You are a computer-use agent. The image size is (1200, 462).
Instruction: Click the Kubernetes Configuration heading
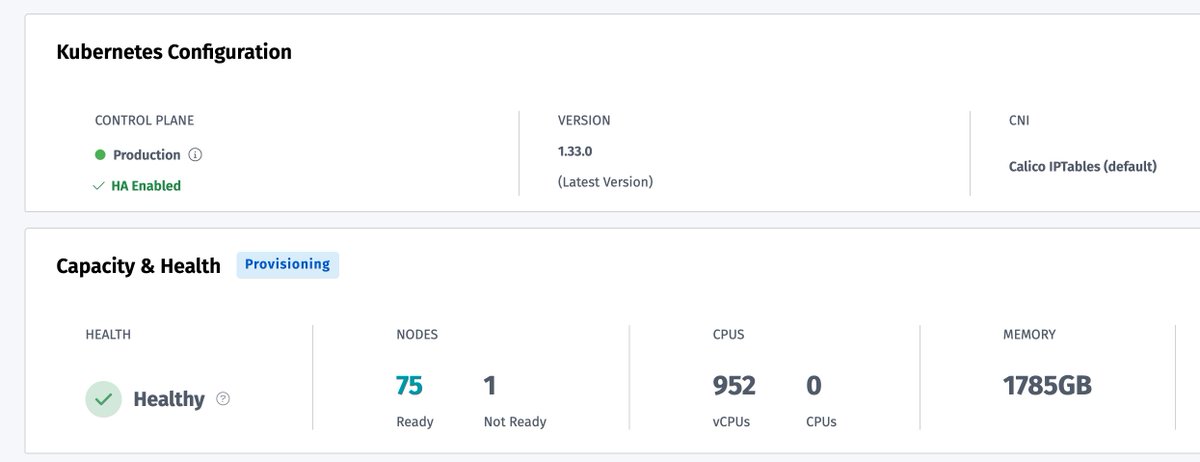tap(174, 52)
